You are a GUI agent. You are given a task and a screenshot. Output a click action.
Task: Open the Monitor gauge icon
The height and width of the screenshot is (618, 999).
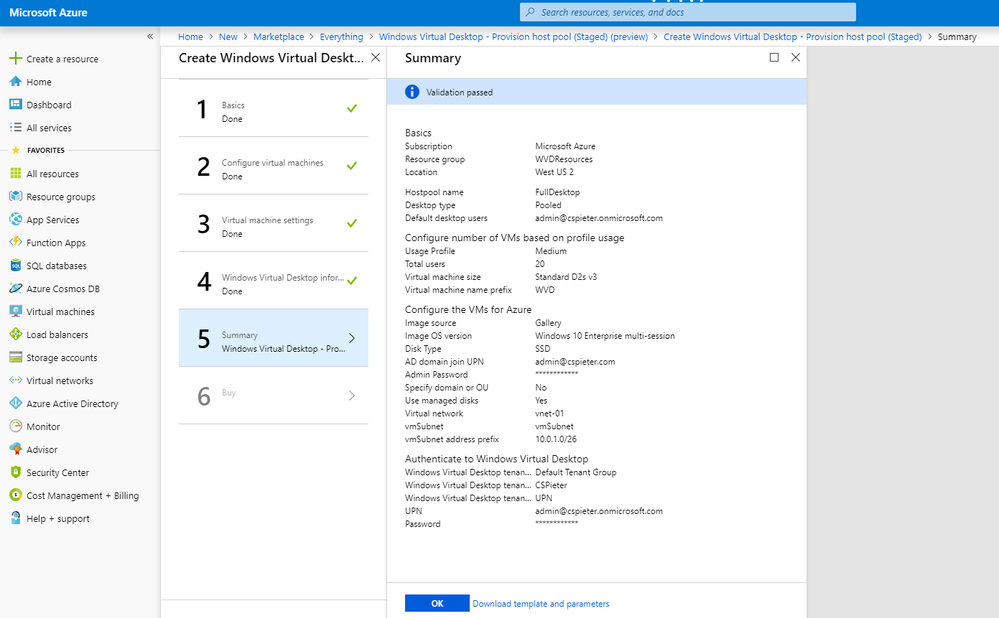[15, 426]
